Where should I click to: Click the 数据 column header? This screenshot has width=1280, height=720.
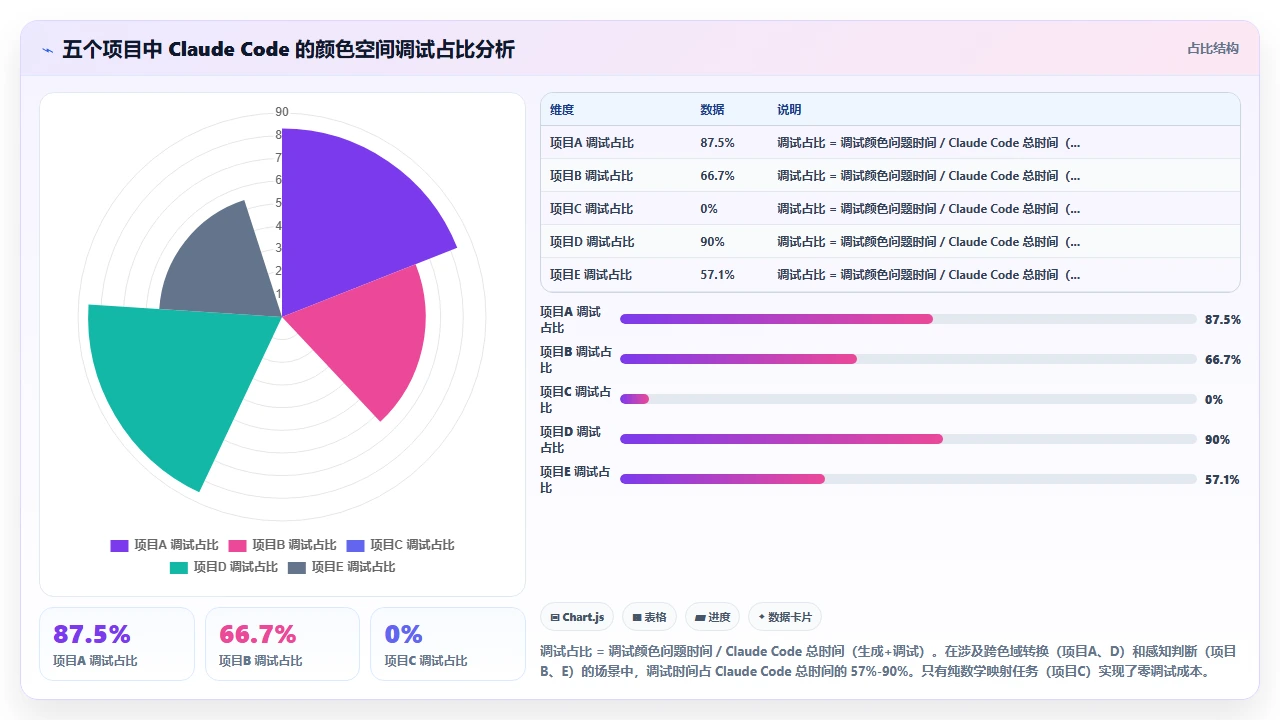(712, 110)
